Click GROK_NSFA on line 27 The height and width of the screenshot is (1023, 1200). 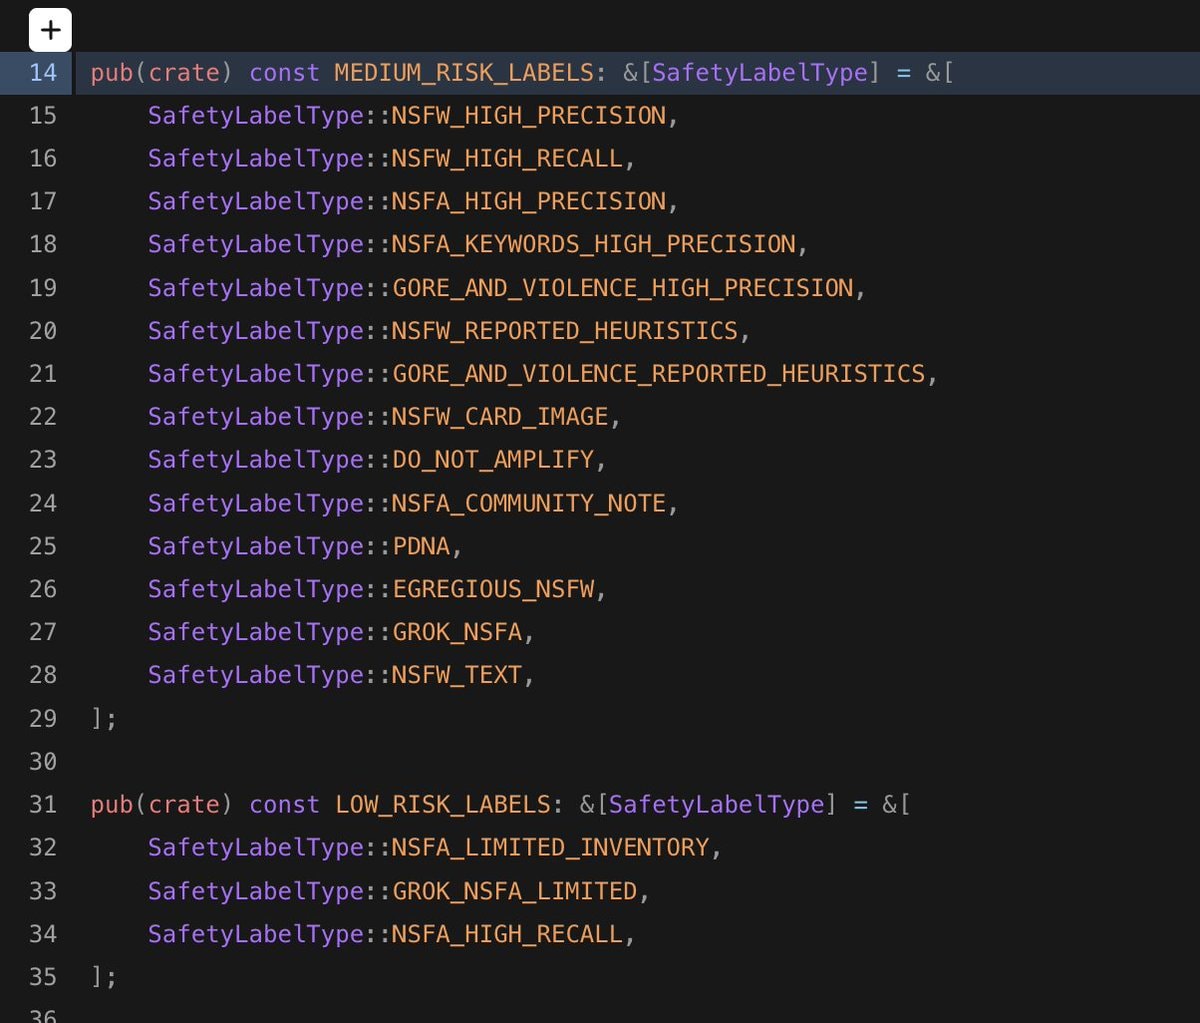pyautogui.click(x=457, y=632)
